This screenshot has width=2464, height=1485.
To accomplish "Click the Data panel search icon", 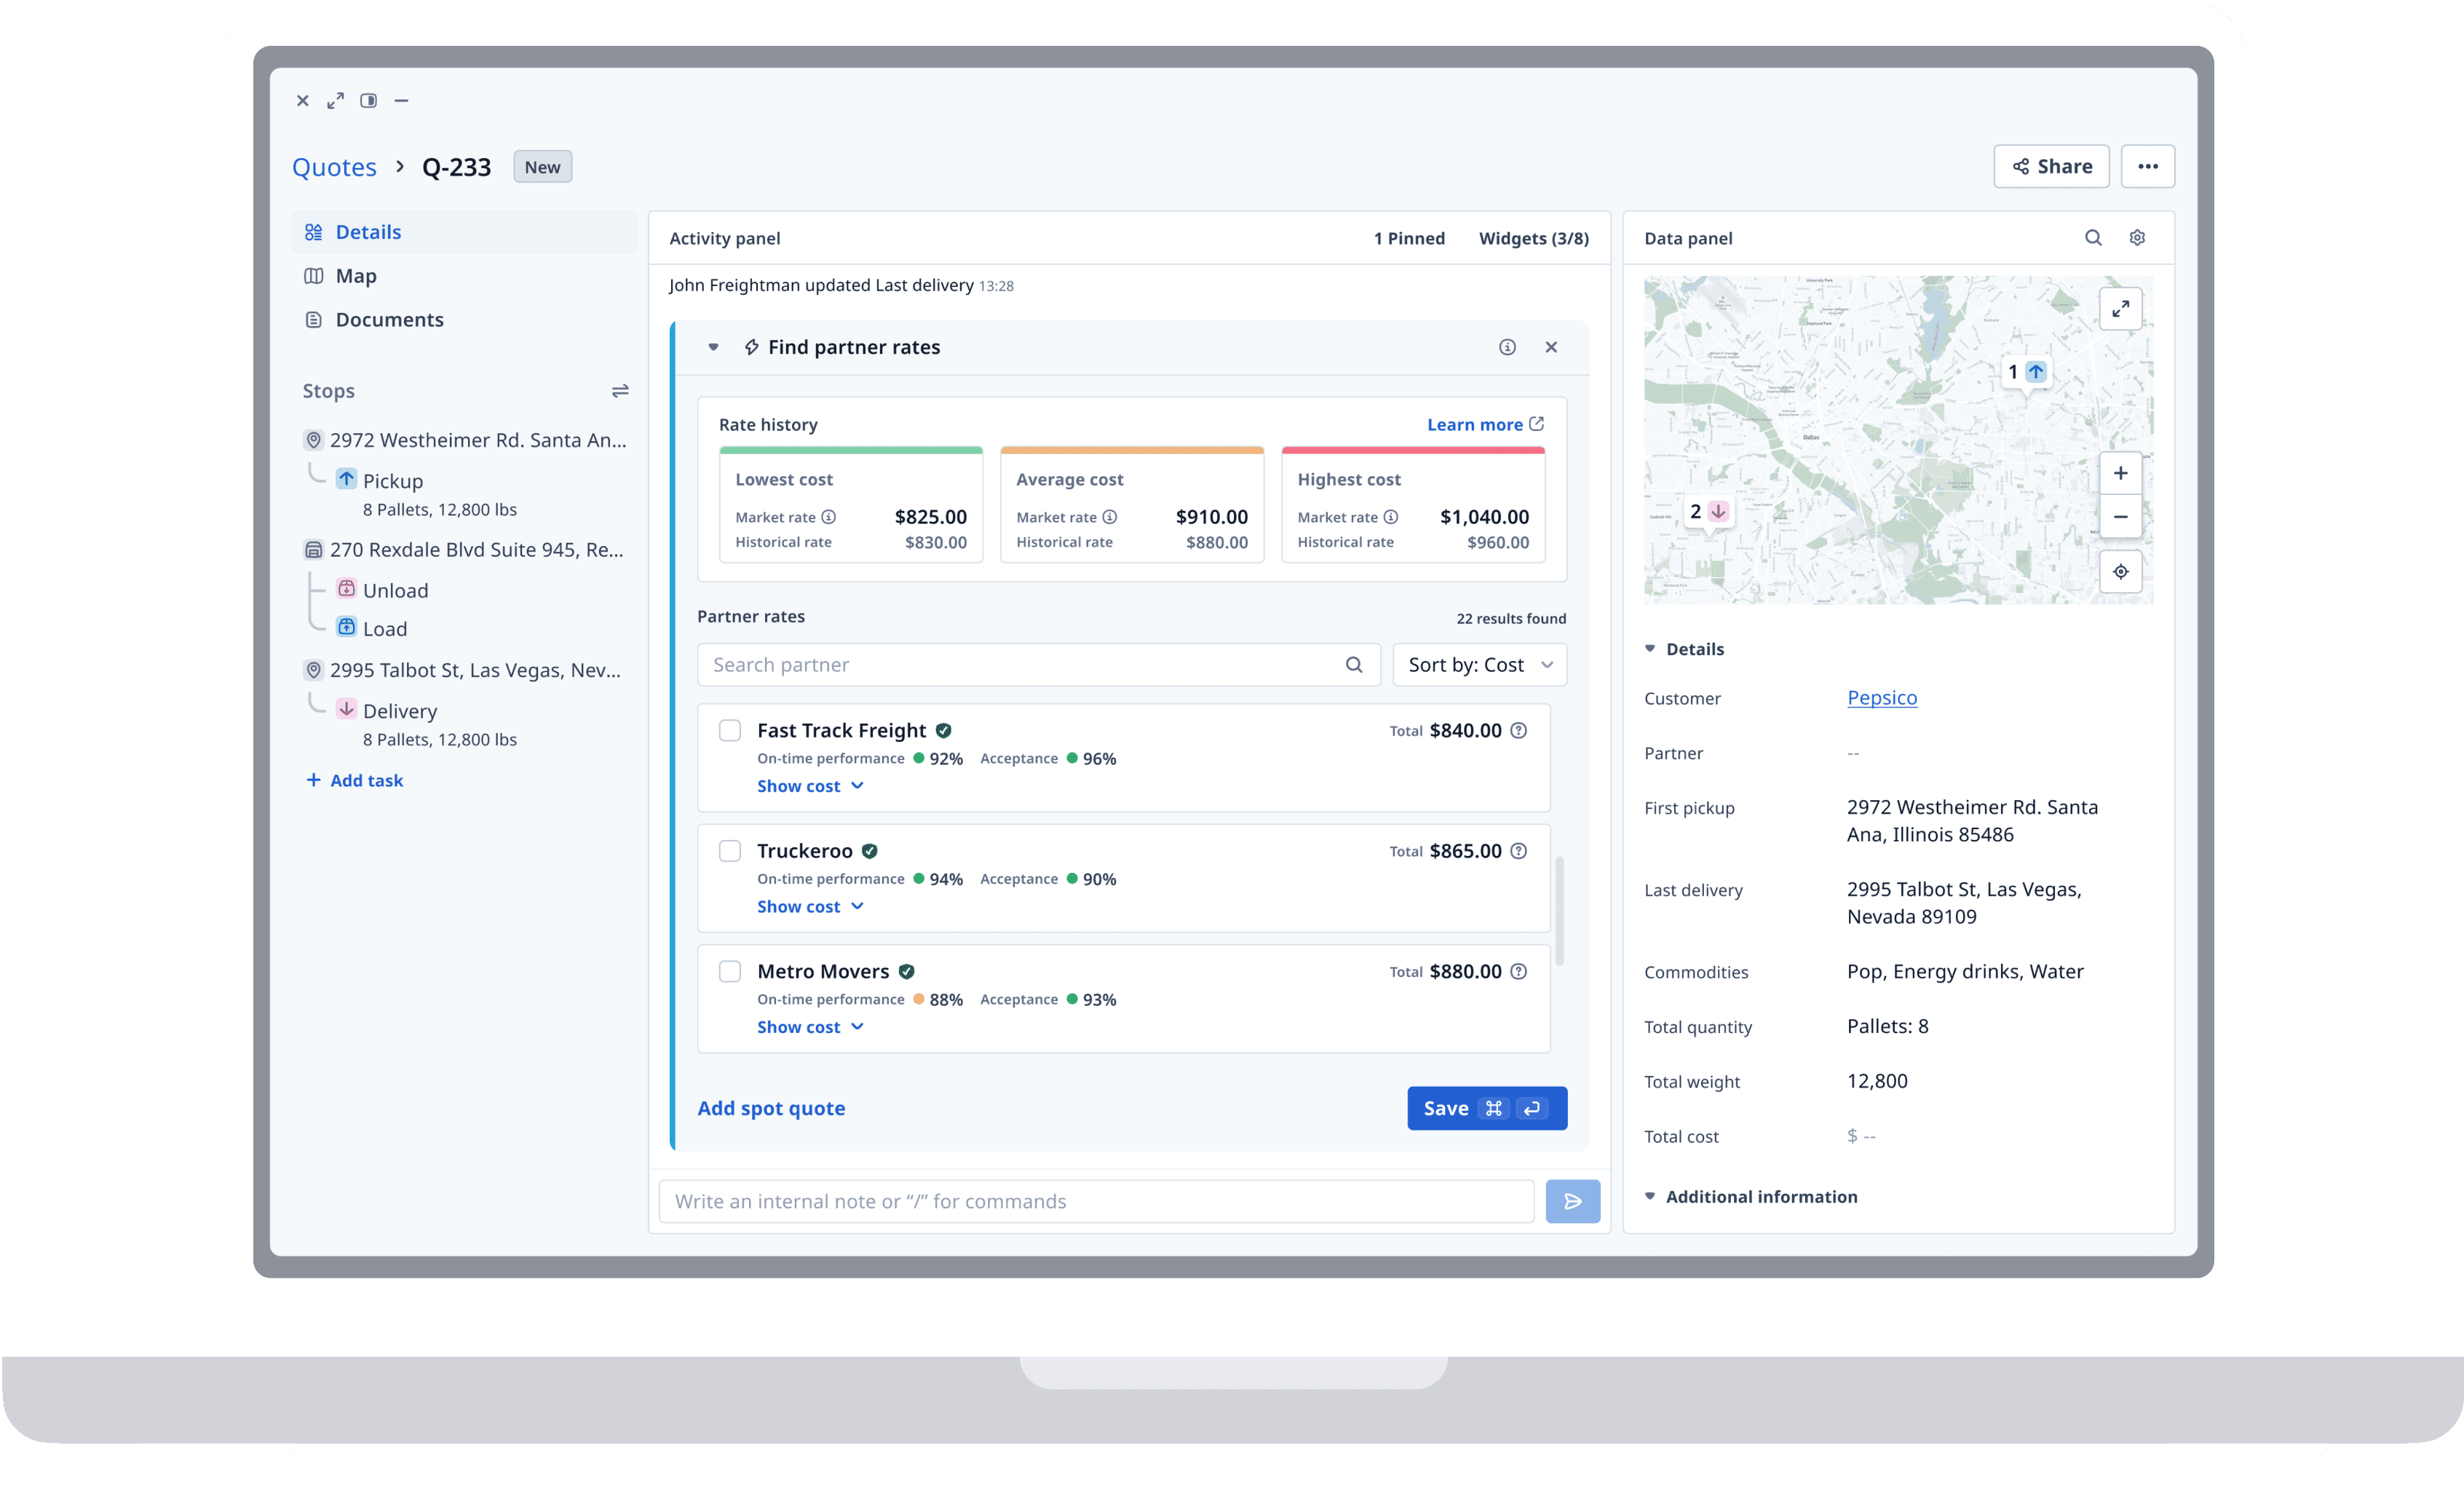I will pyautogui.click(x=2092, y=238).
